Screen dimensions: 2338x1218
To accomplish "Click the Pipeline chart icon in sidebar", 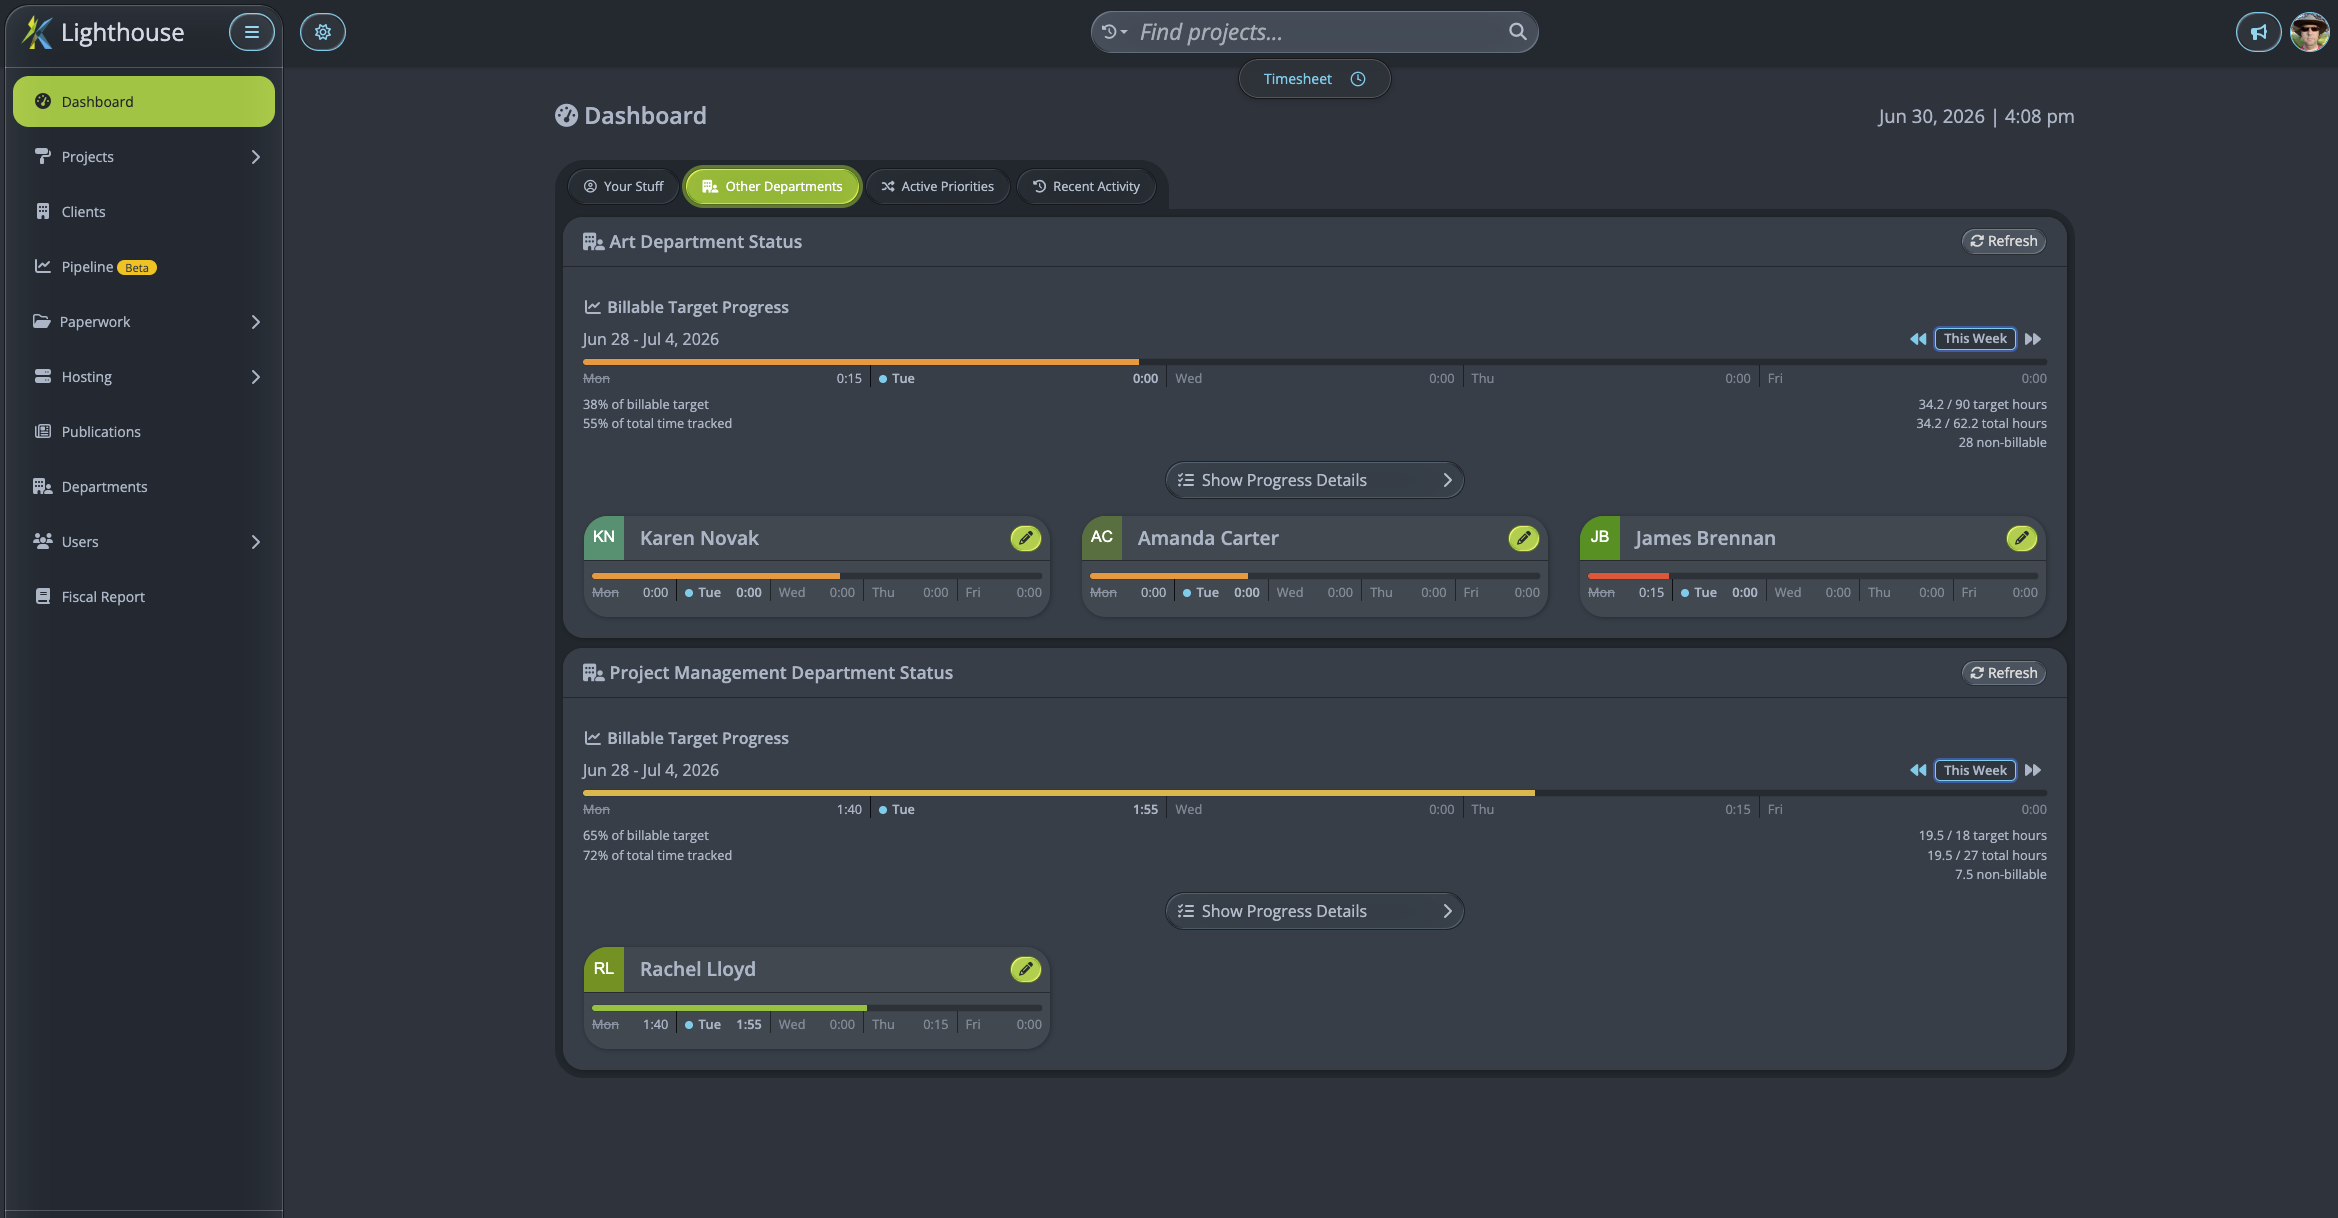I will [43, 266].
